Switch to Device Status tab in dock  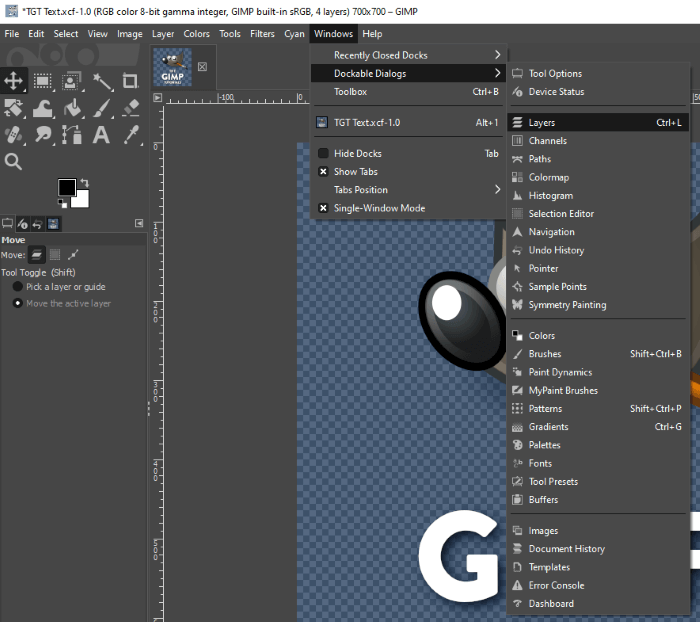click(22, 224)
